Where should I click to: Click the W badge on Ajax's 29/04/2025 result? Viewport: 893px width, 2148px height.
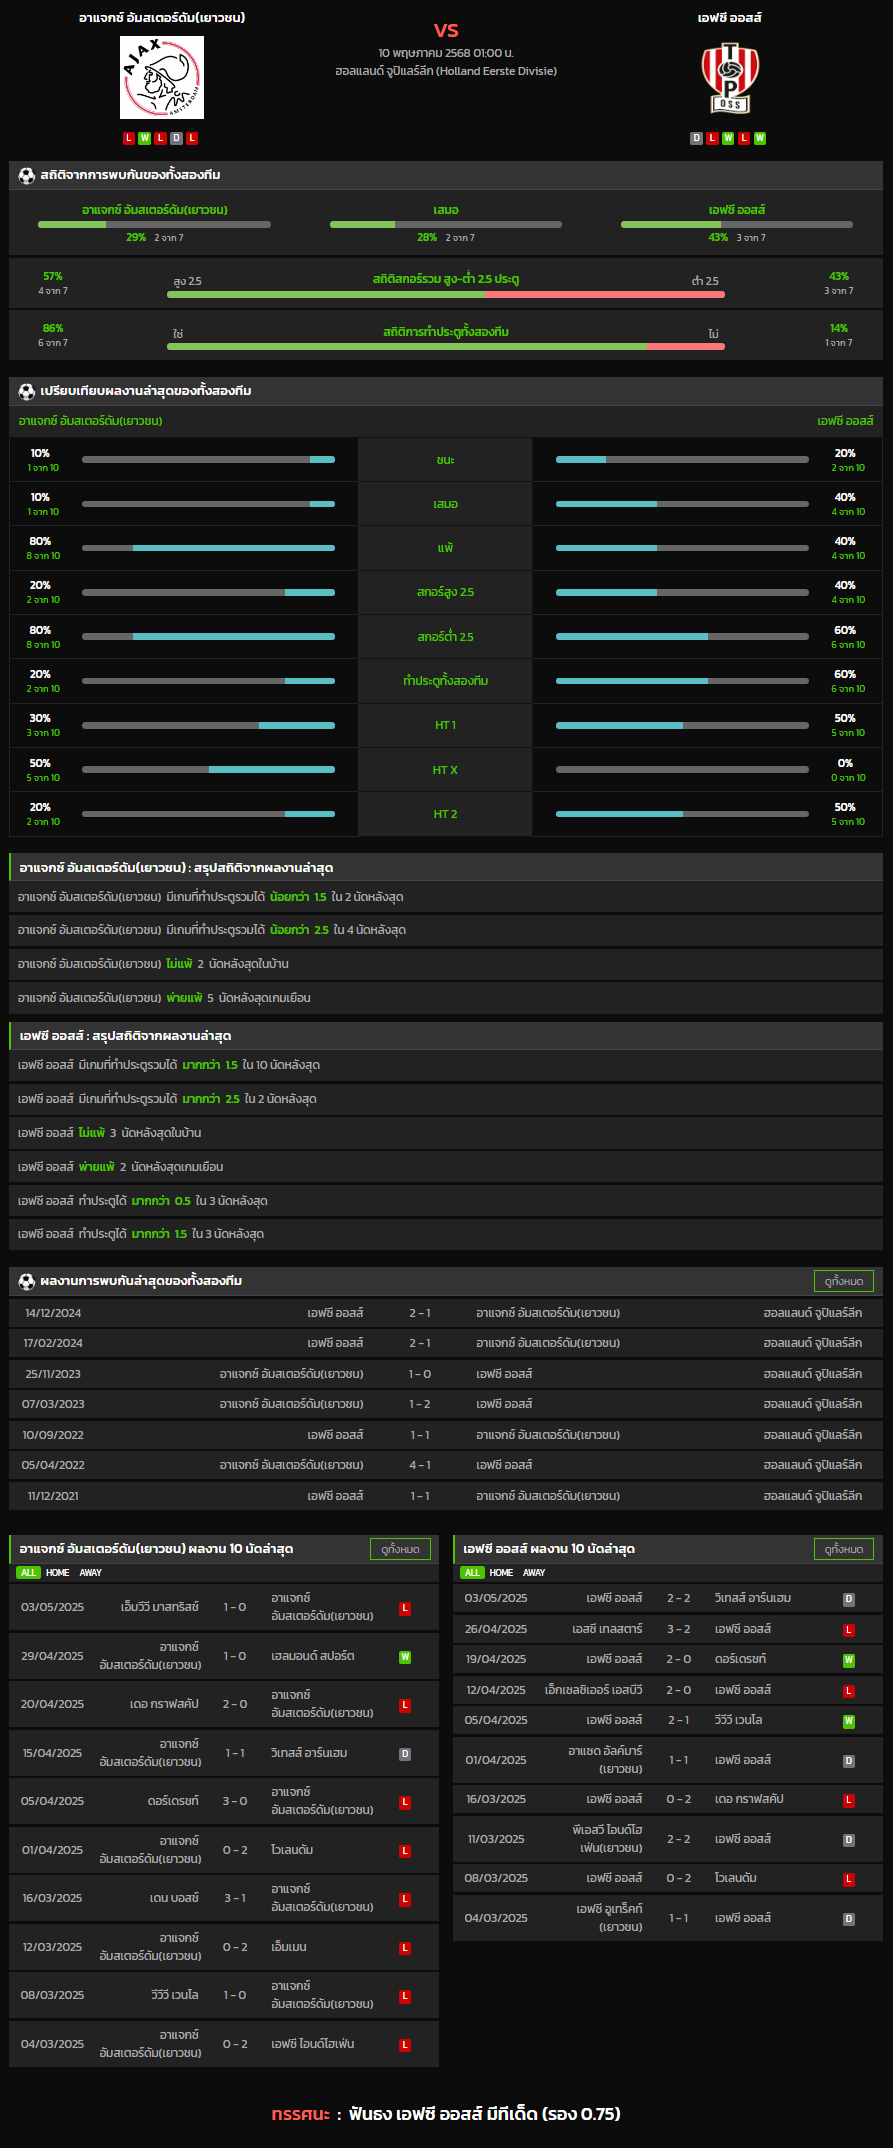tap(405, 1657)
